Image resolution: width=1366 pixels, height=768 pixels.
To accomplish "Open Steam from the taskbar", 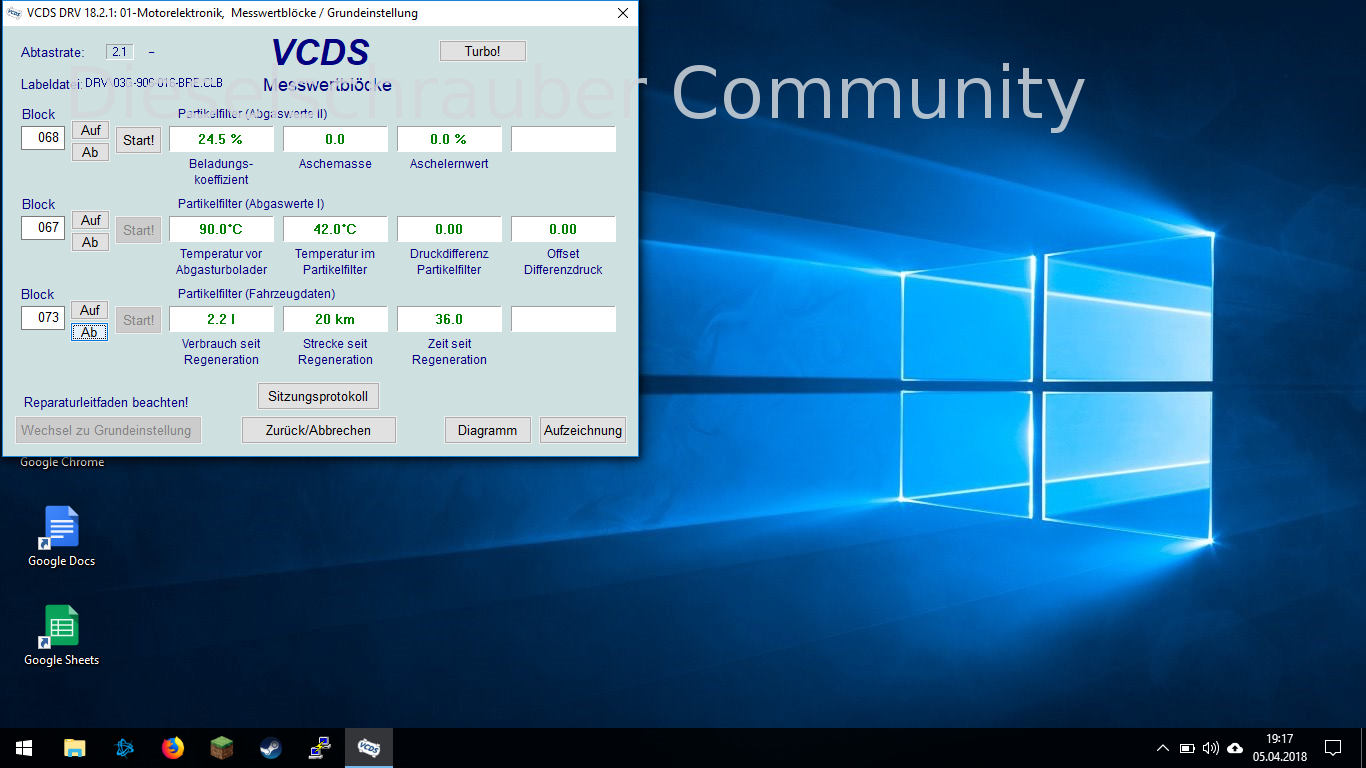I will [271, 748].
